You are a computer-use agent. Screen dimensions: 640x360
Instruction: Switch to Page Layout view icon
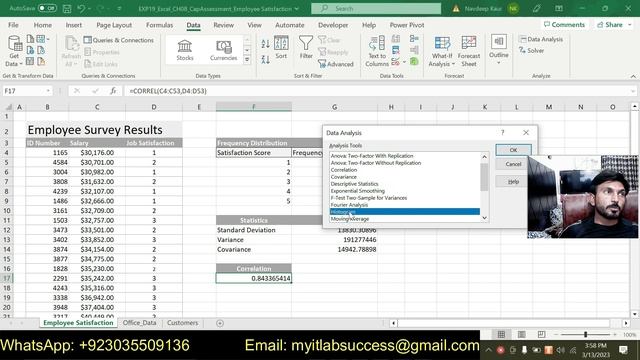[x=521, y=334]
